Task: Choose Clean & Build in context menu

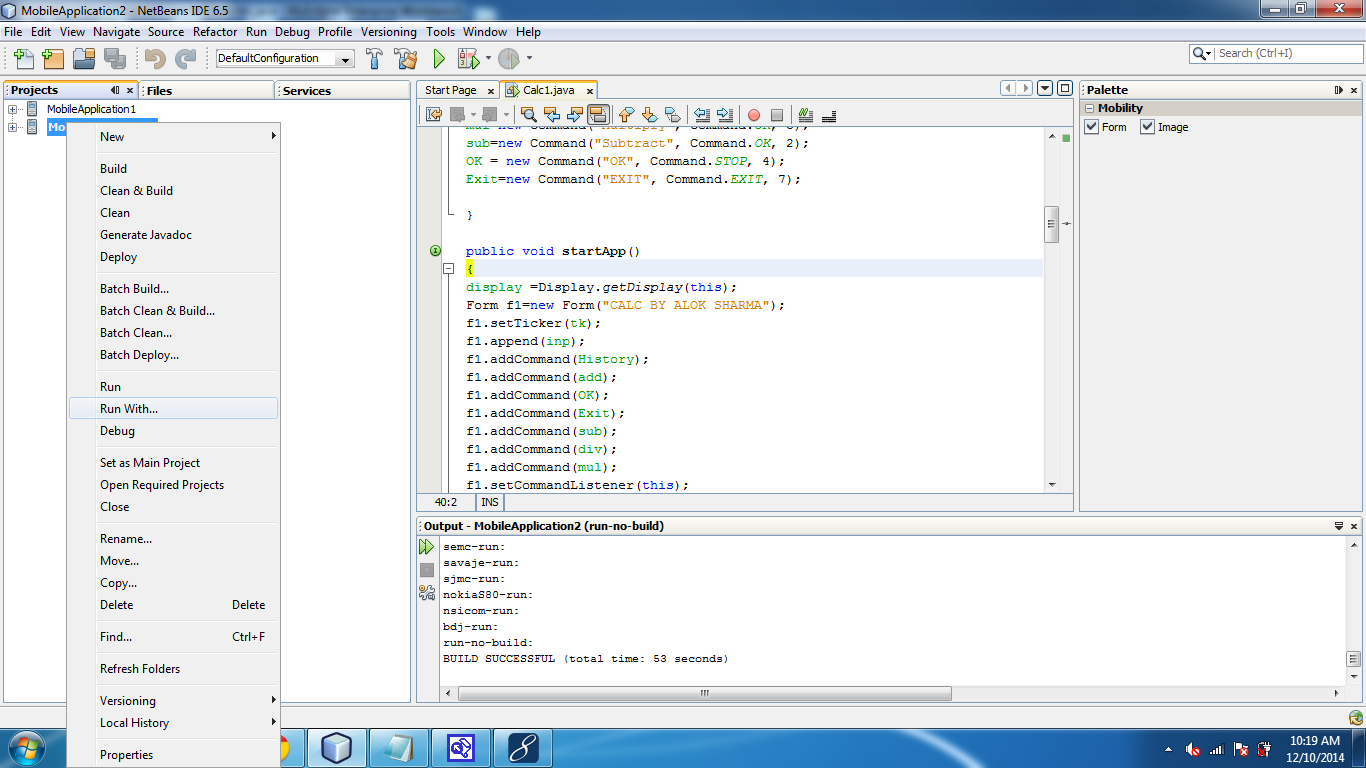Action: coord(174,191)
